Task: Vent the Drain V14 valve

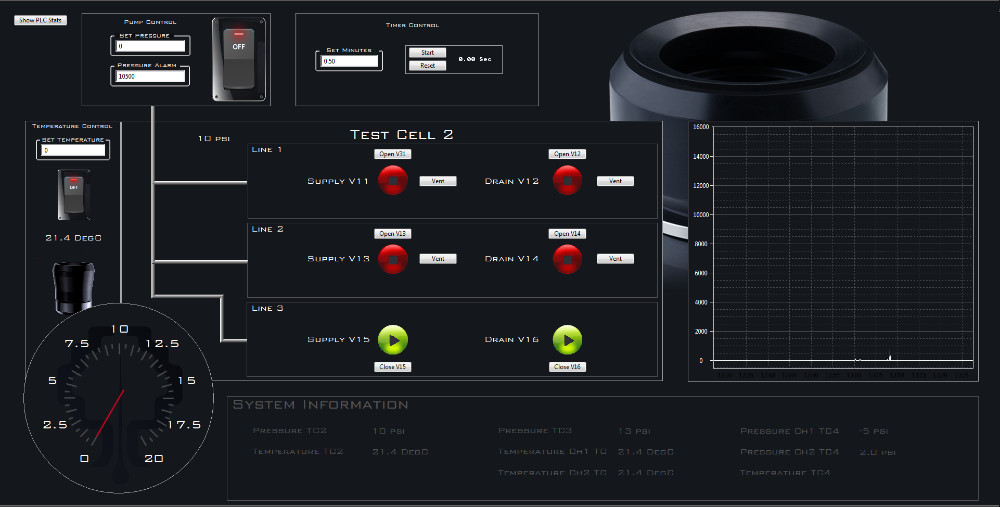Action: [615, 259]
